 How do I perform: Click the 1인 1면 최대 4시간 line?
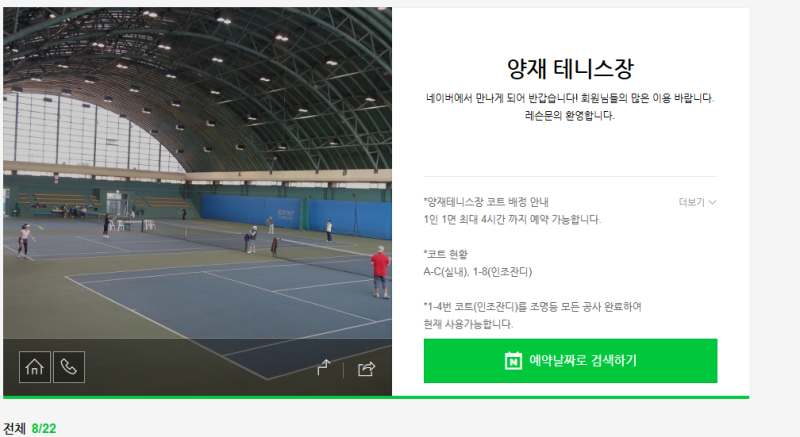(512, 220)
